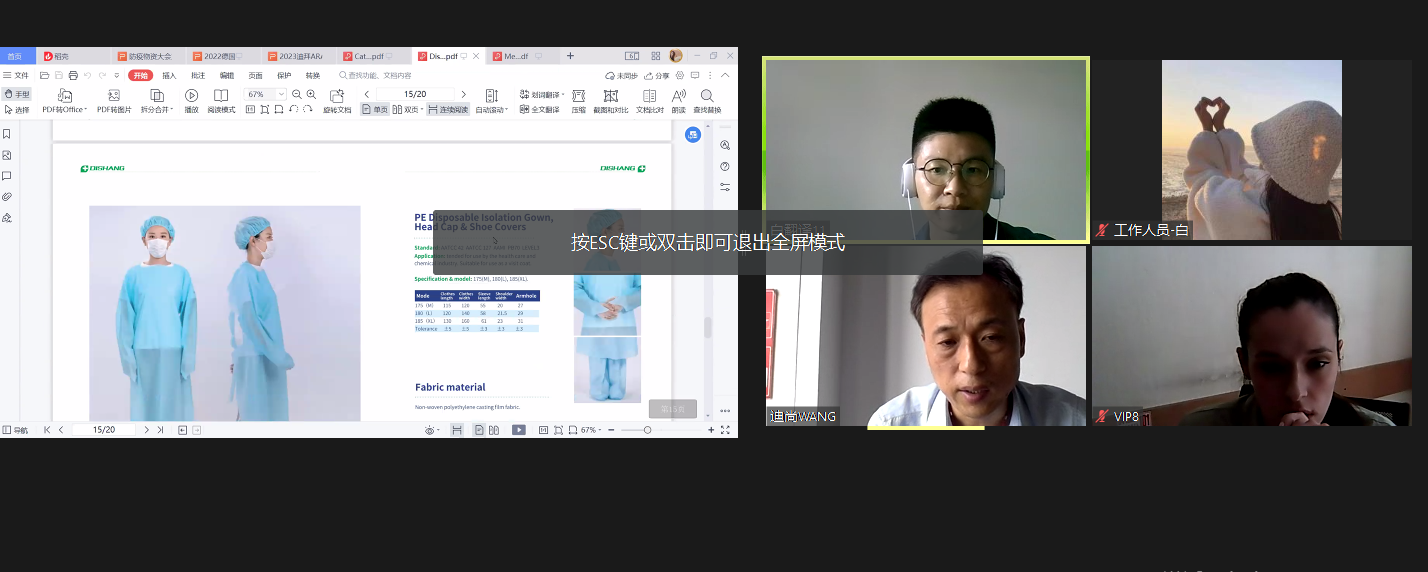Click 压缩 compress tool
Image resolution: width=1428 pixels, height=572 pixels.
pyautogui.click(x=578, y=101)
